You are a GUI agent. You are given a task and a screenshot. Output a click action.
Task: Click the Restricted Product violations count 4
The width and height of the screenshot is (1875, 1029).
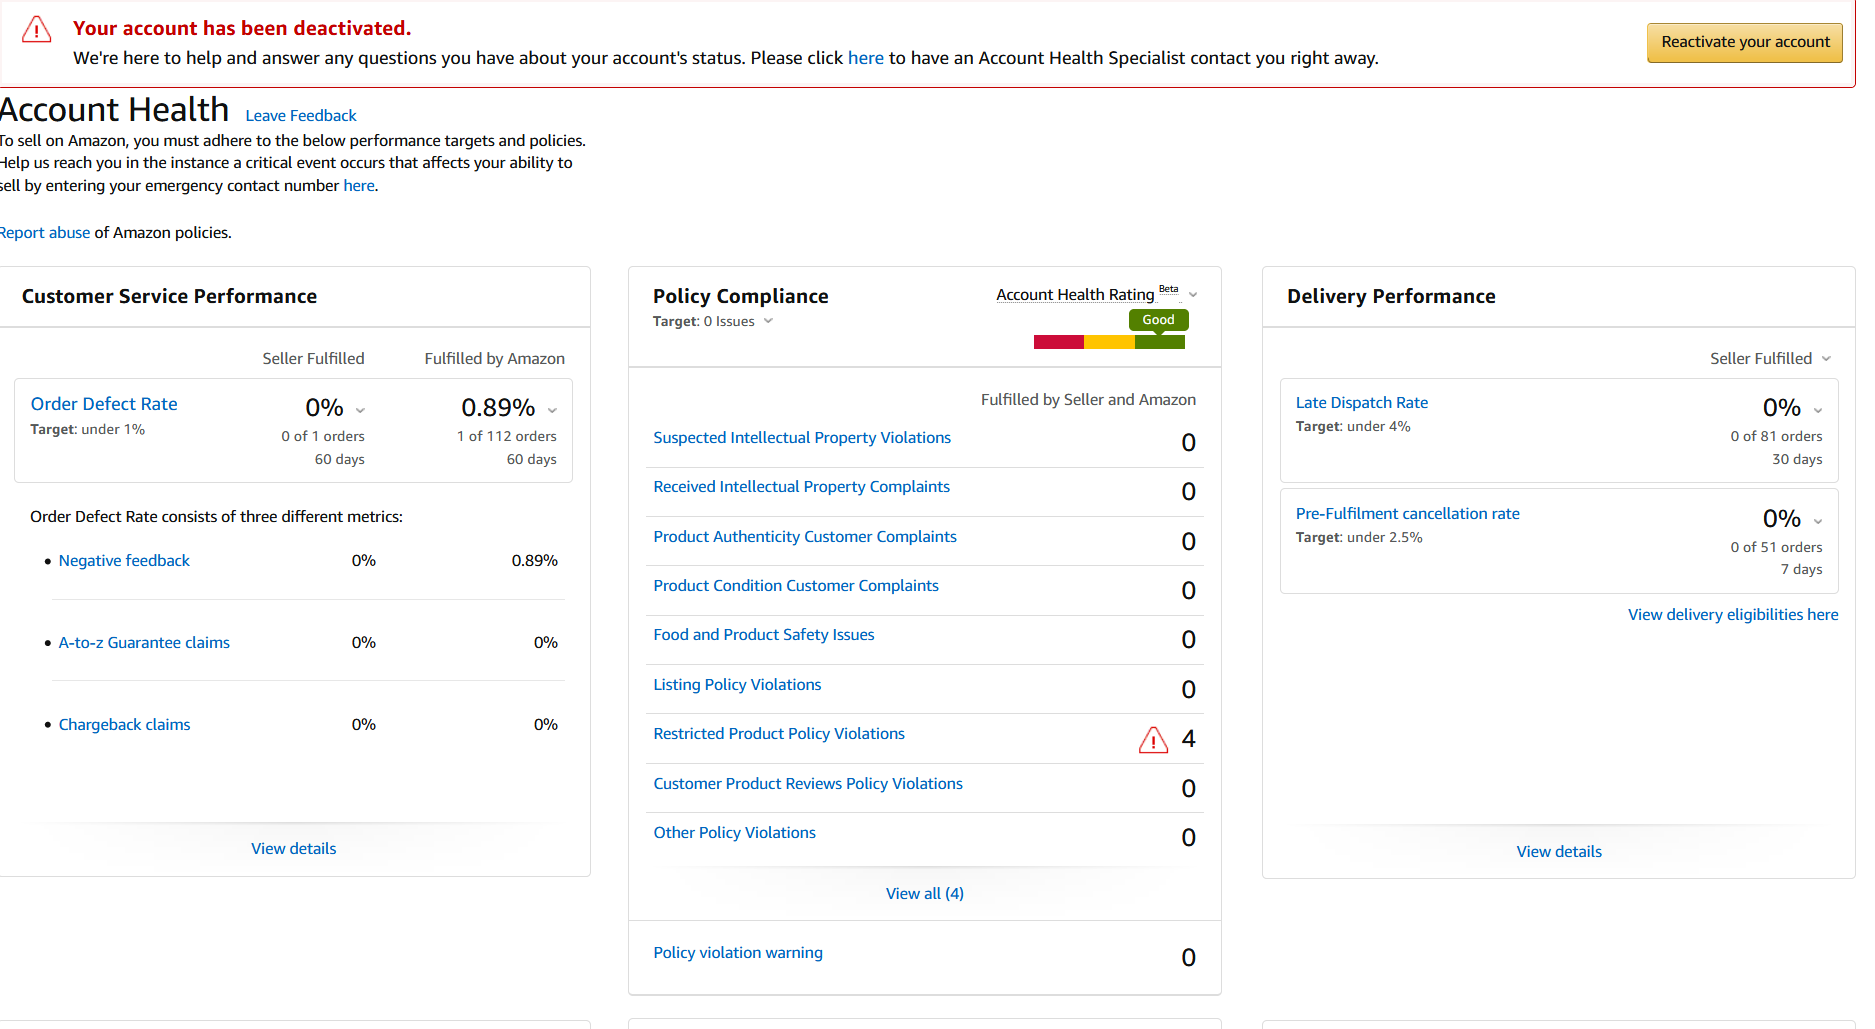point(1188,739)
